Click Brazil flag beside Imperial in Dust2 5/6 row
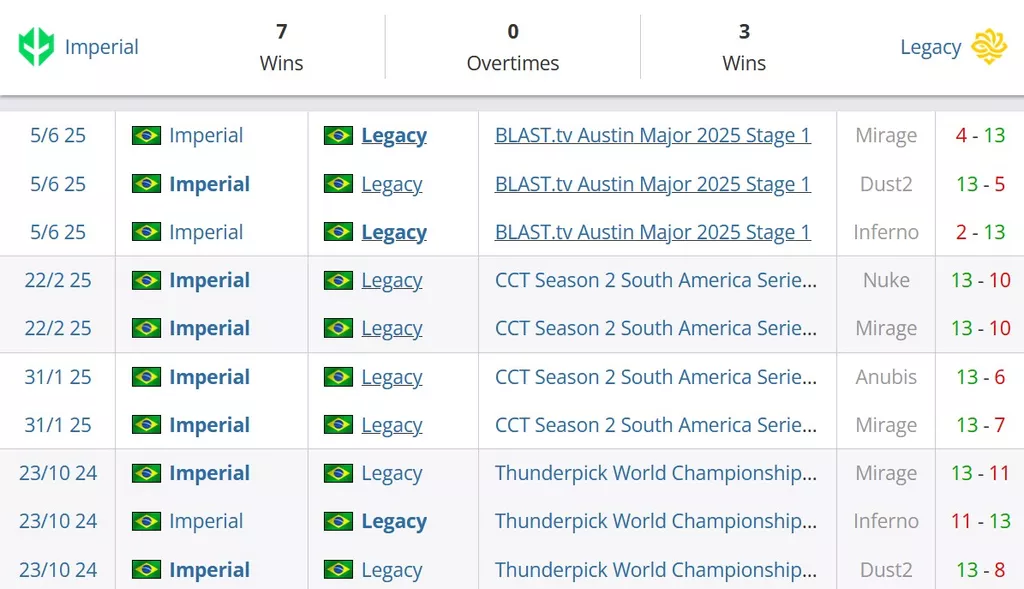Screen dimensions: 1024x589 146,183
